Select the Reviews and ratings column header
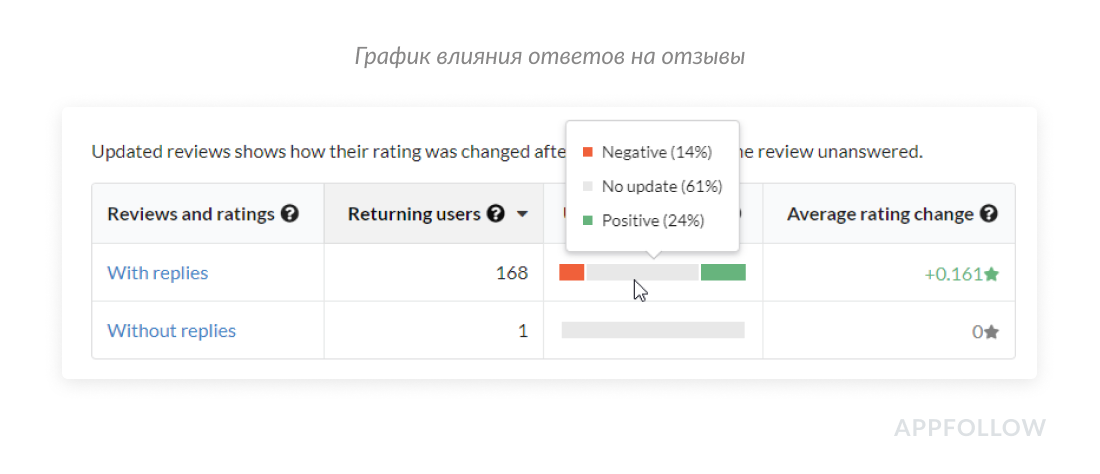 (191, 214)
